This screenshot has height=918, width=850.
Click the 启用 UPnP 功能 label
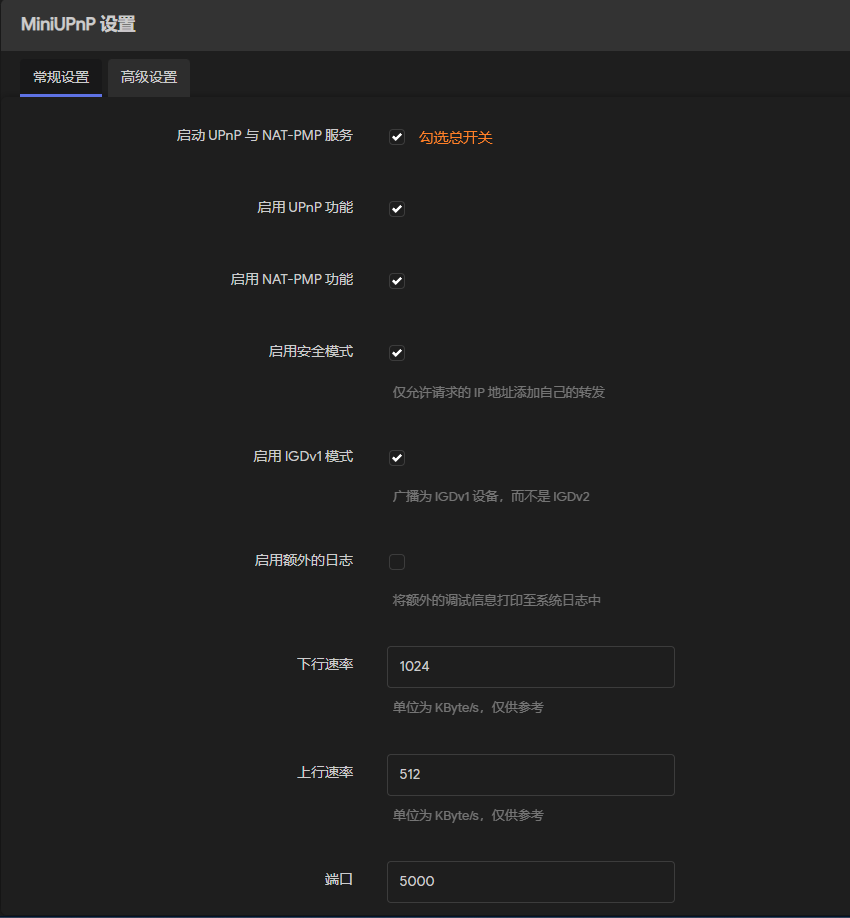[x=305, y=207]
